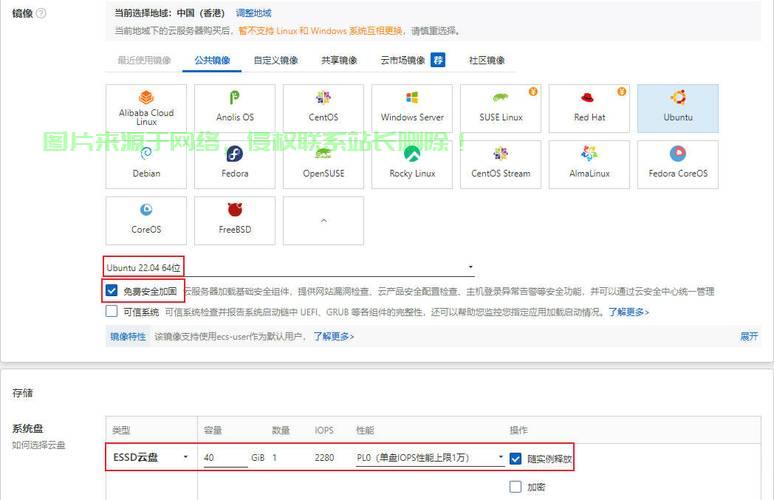The width and height of the screenshot is (774, 500).
Task: Select the Debian image tile
Action: [146, 164]
